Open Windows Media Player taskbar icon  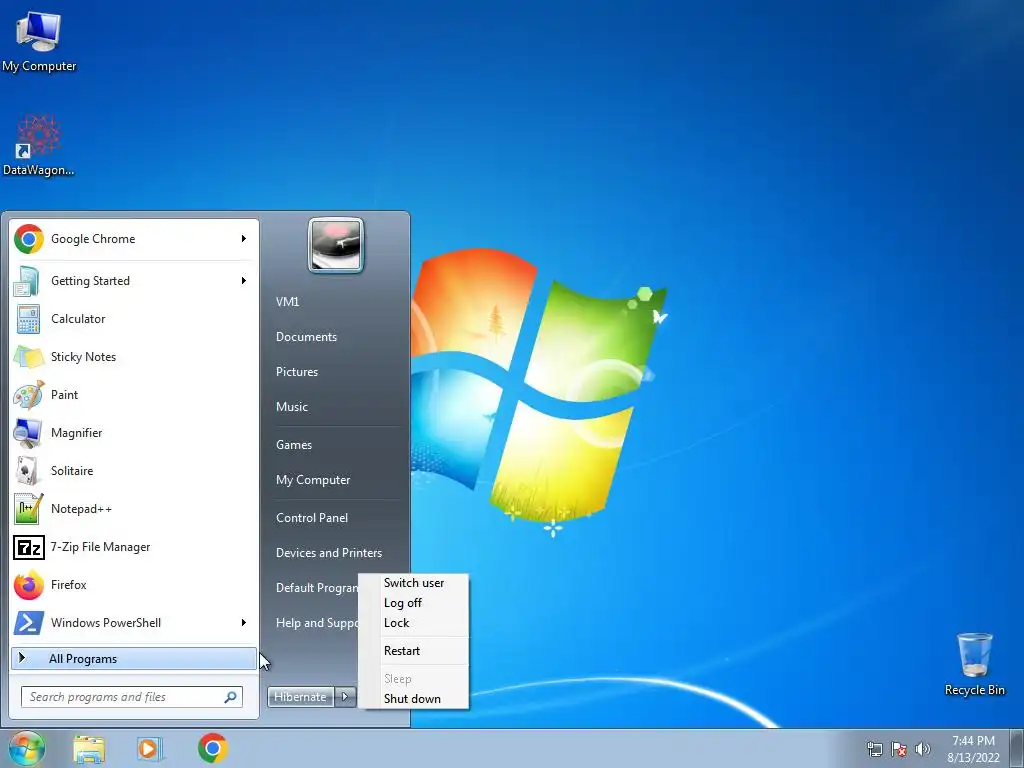coord(150,748)
